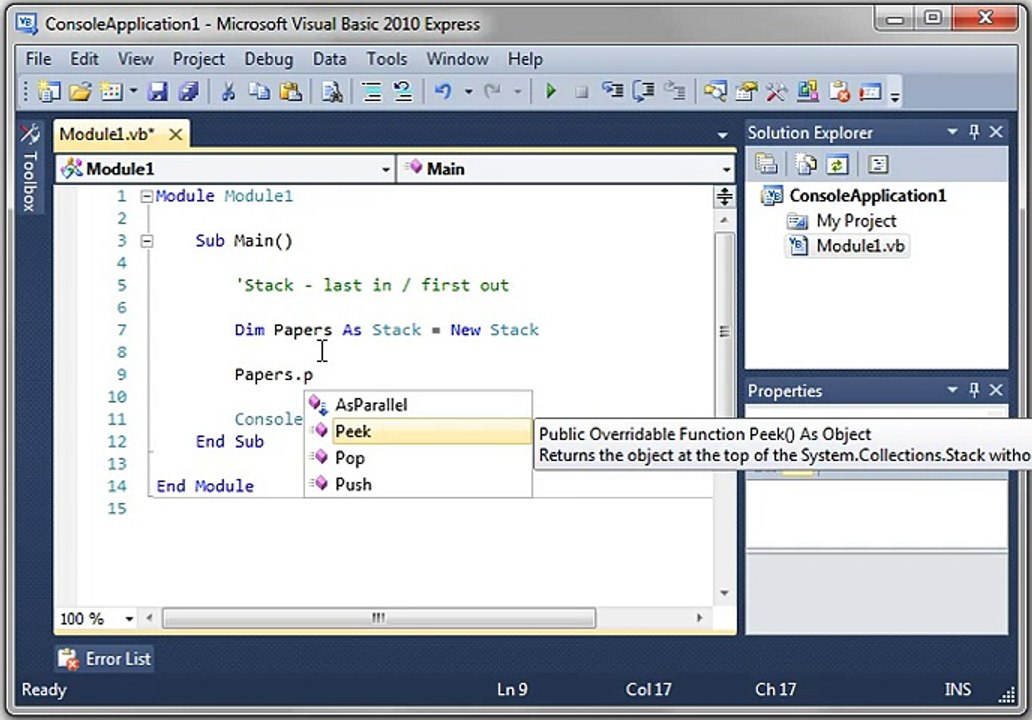Open the Undo history dropdown arrow
1032x720 pixels.
469,92
